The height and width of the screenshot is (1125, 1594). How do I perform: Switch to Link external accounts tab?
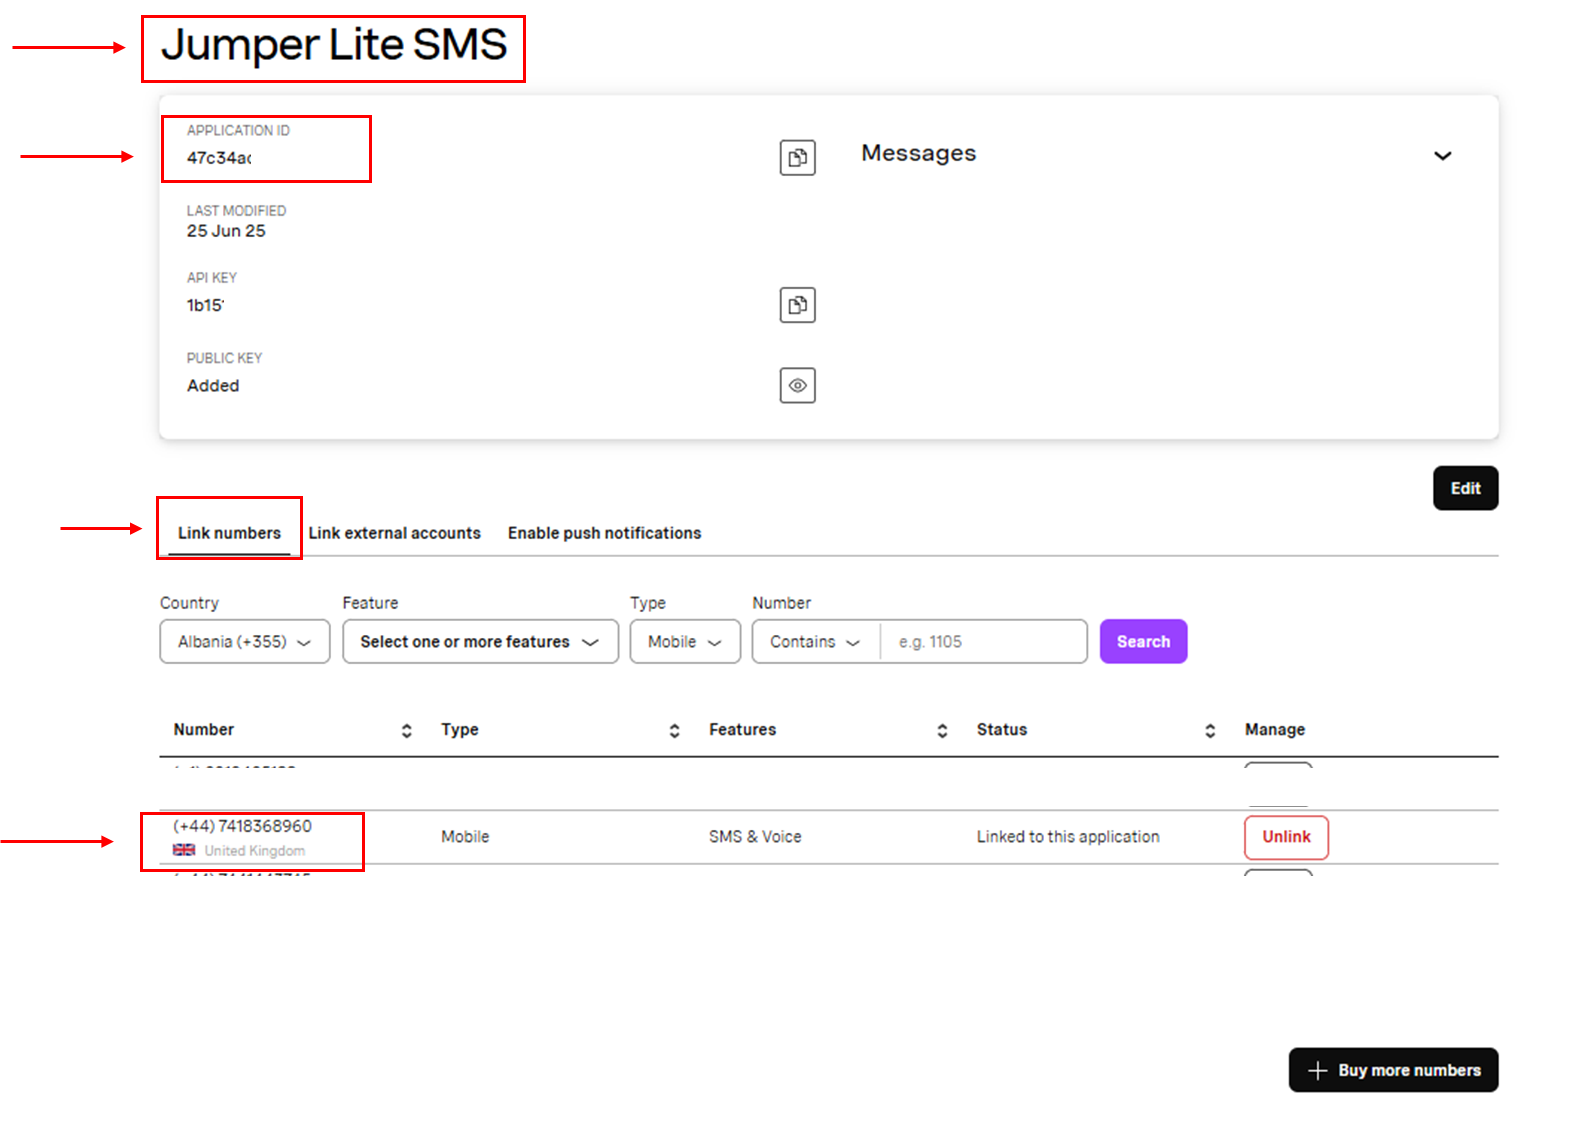pos(394,533)
